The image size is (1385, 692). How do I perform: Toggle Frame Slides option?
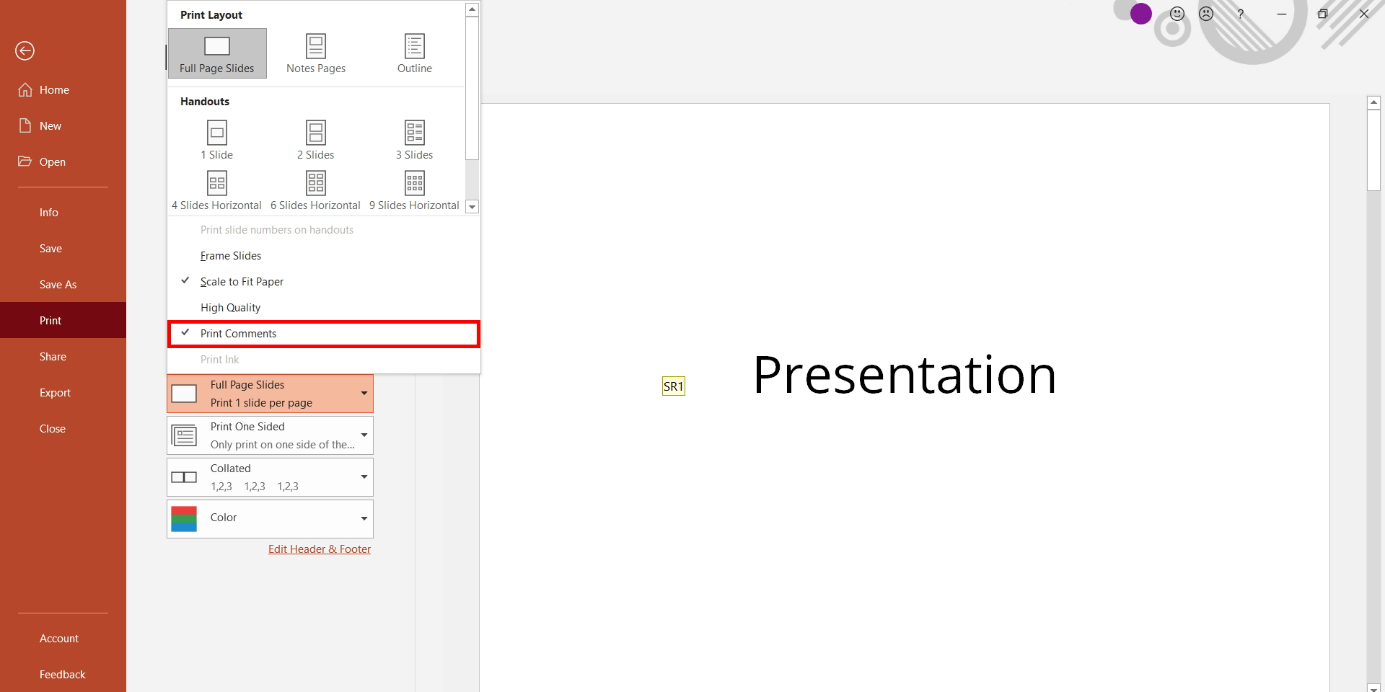coord(323,256)
